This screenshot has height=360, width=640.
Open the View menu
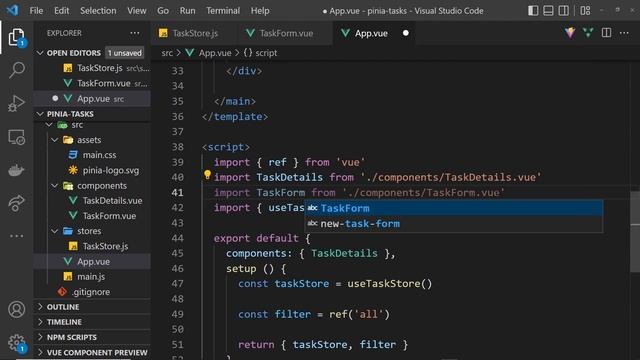click(137, 11)
